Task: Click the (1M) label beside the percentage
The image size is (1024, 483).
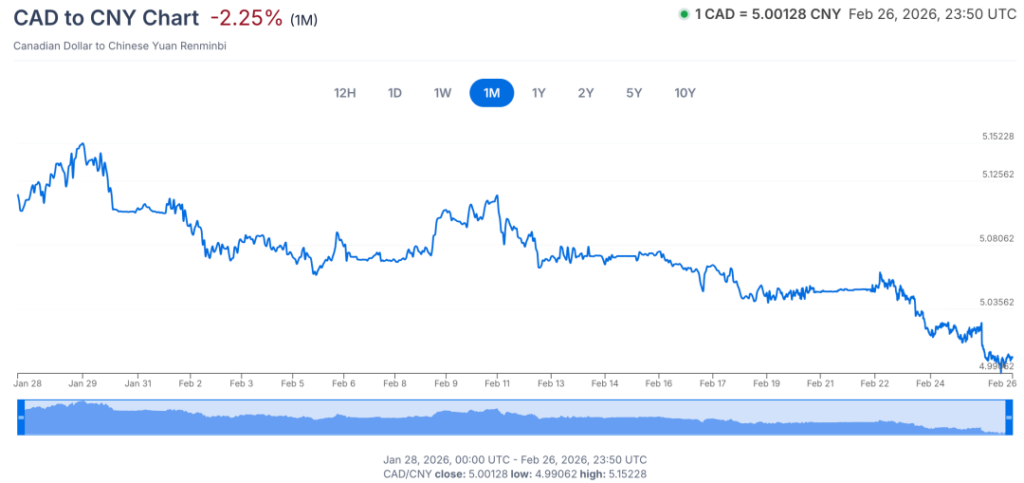Action: click(x=304, y=20)
